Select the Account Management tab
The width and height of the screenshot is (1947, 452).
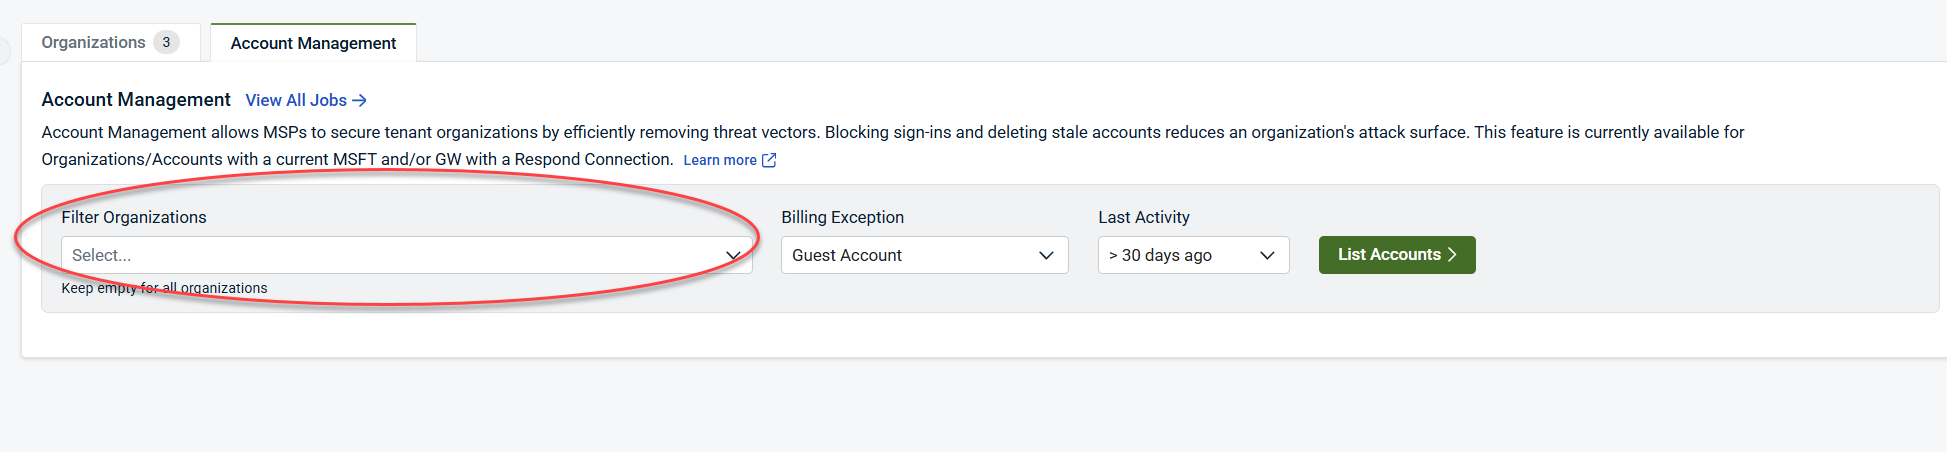click(x=313, y=43)
